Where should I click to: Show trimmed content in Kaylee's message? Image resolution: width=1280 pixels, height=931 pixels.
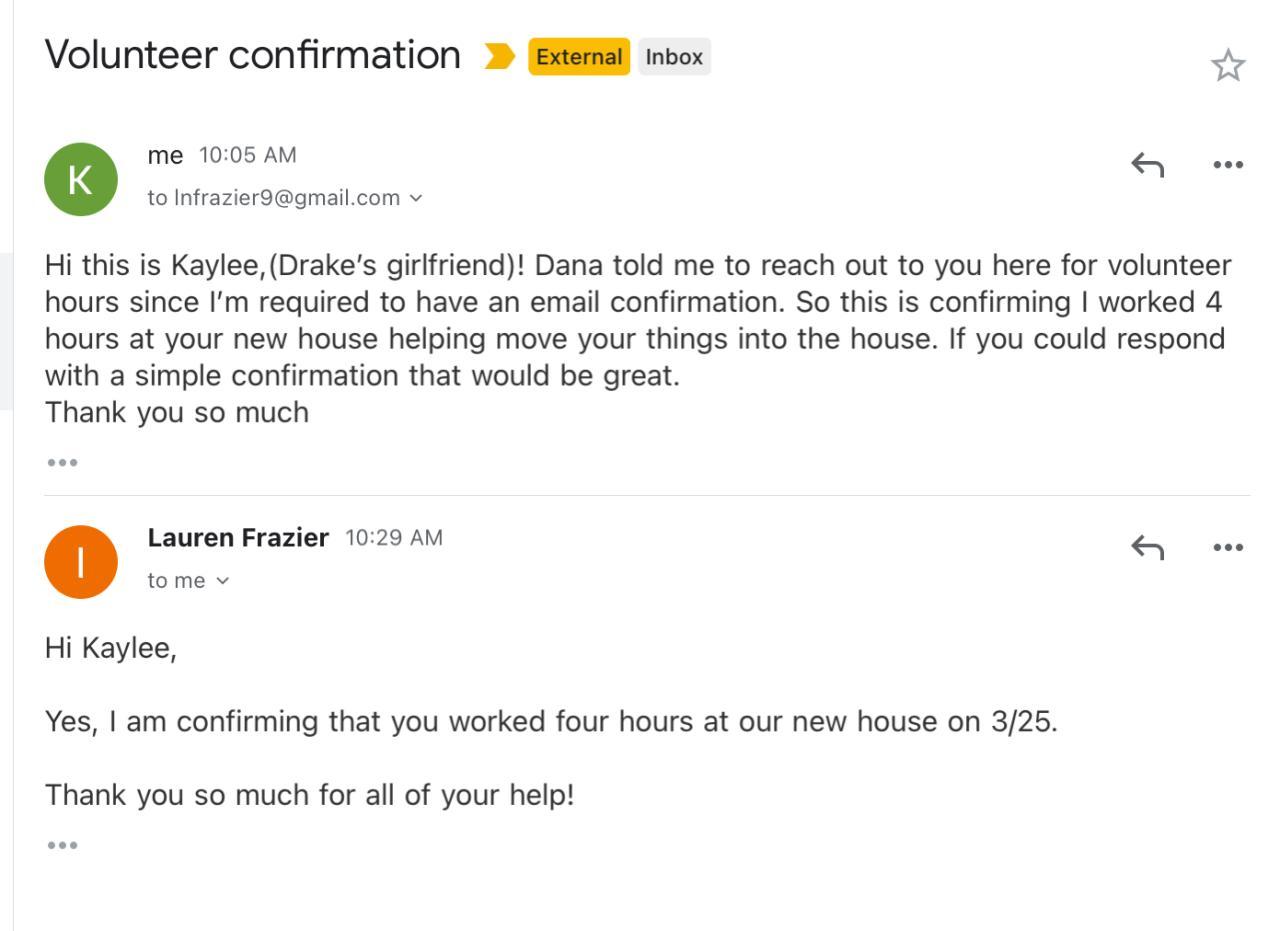tap(62, 463)
